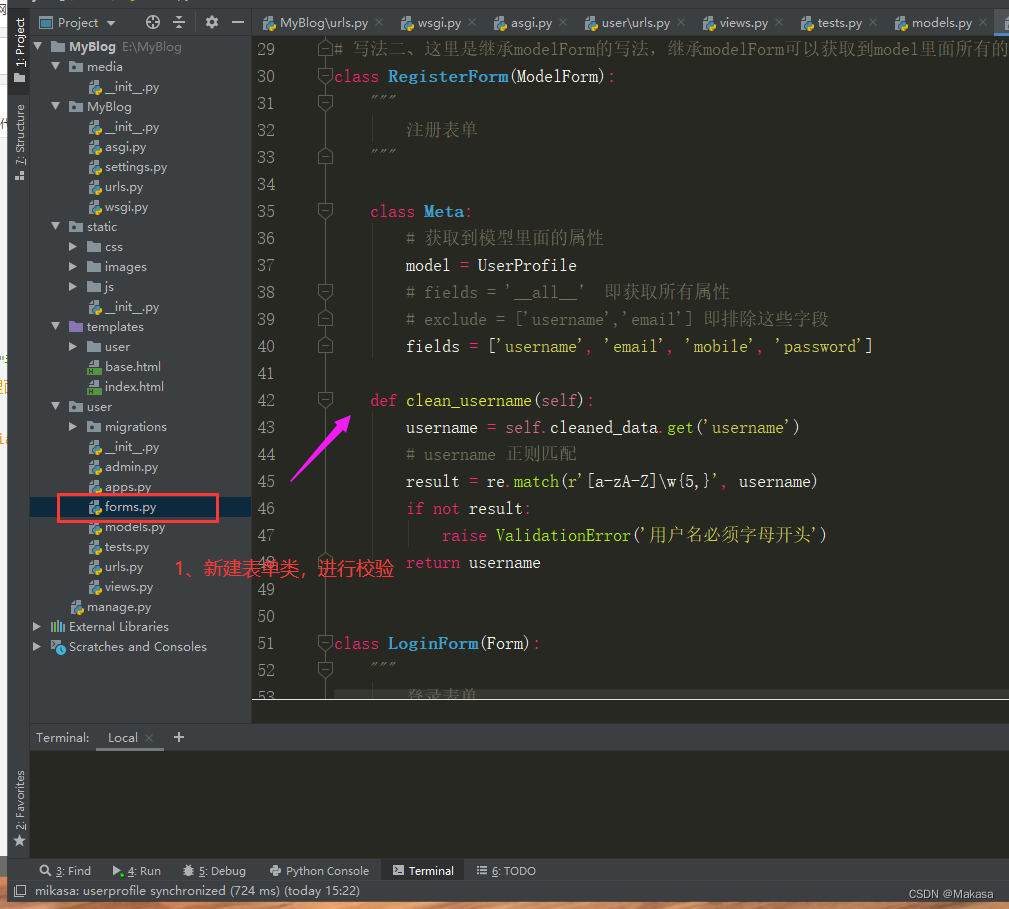Image resolution: width=1009 pixels, height=909 pixels.
Task: Collapse the MyBlog project root
Action: pos(37,46)
